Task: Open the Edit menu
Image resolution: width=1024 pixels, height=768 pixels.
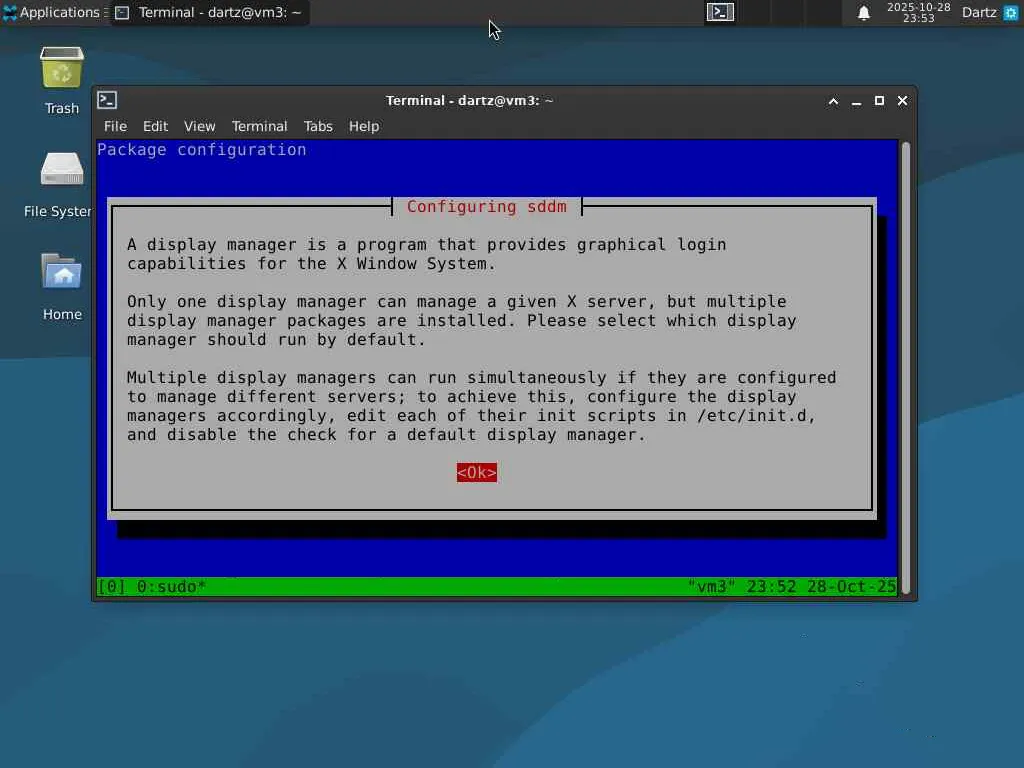Action: click(x=155, y=126)
